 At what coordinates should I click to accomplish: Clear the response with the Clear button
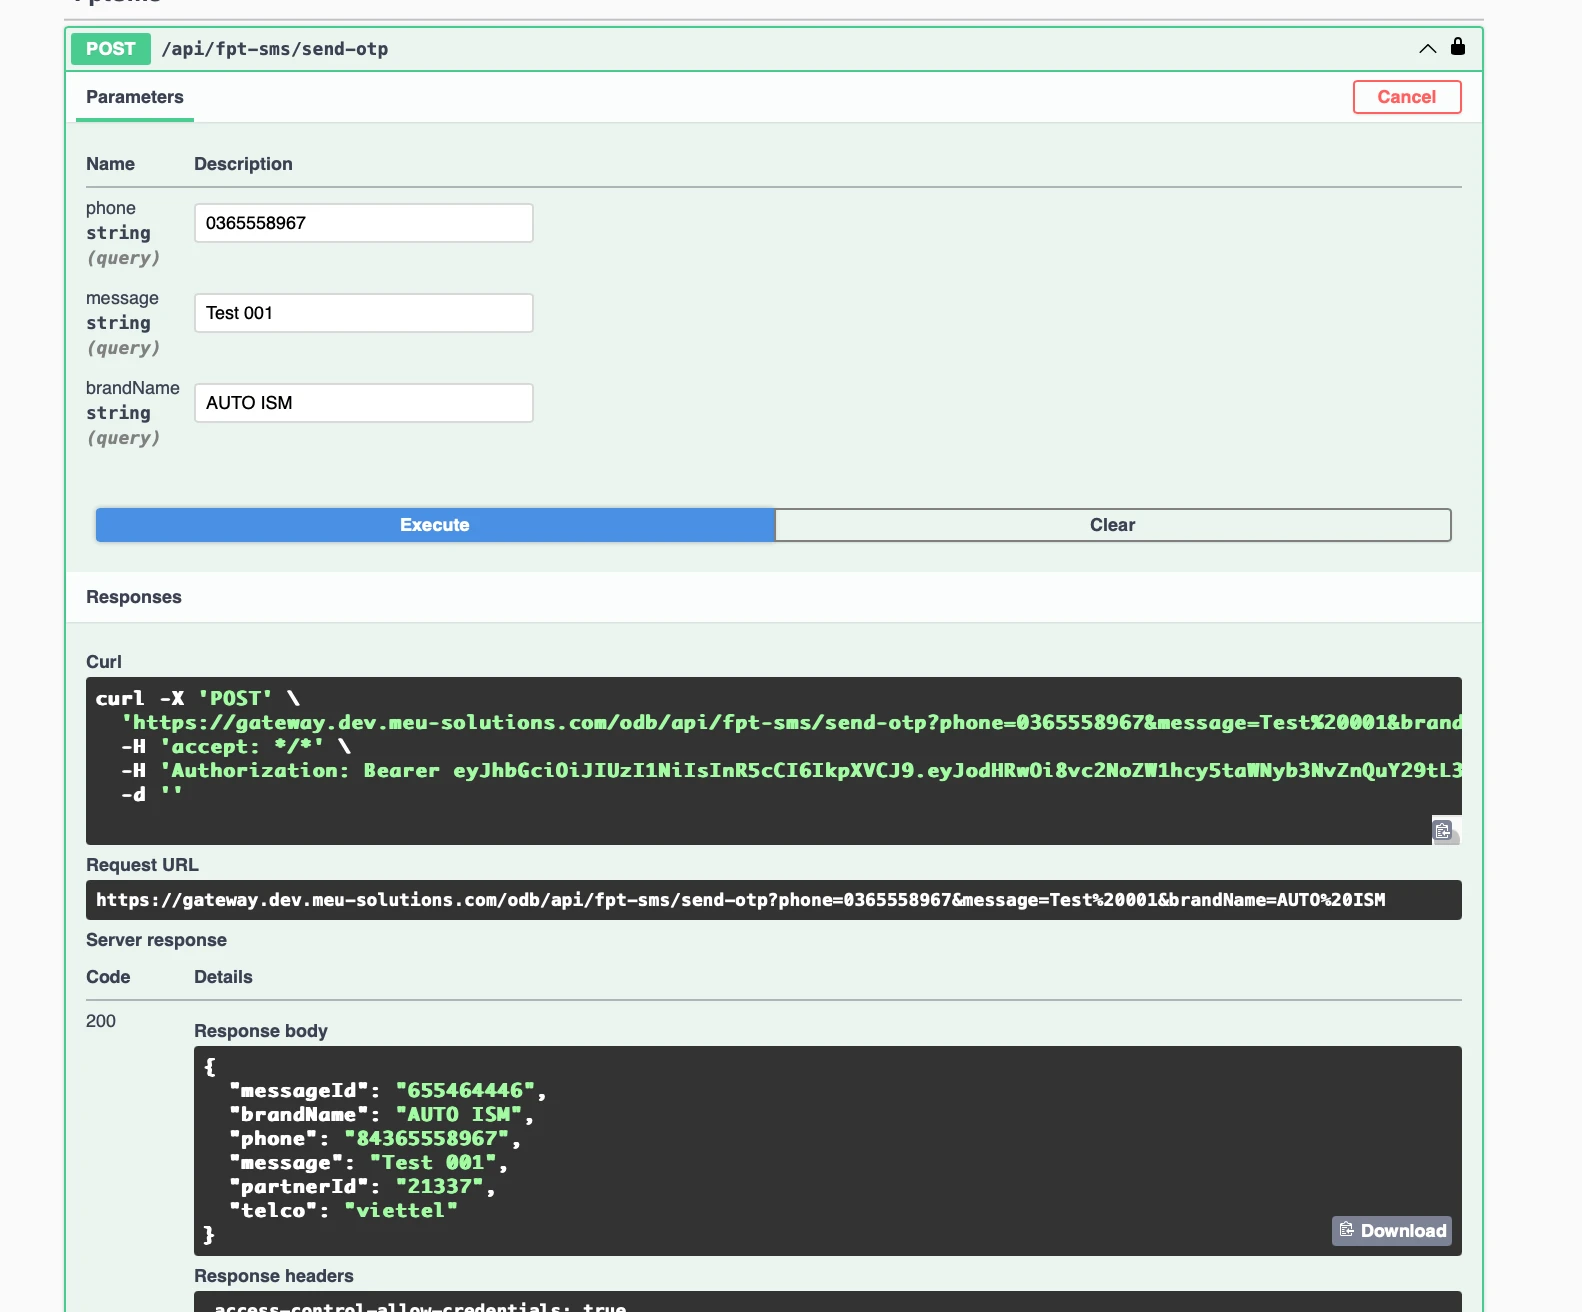(x=1112, y=525)
